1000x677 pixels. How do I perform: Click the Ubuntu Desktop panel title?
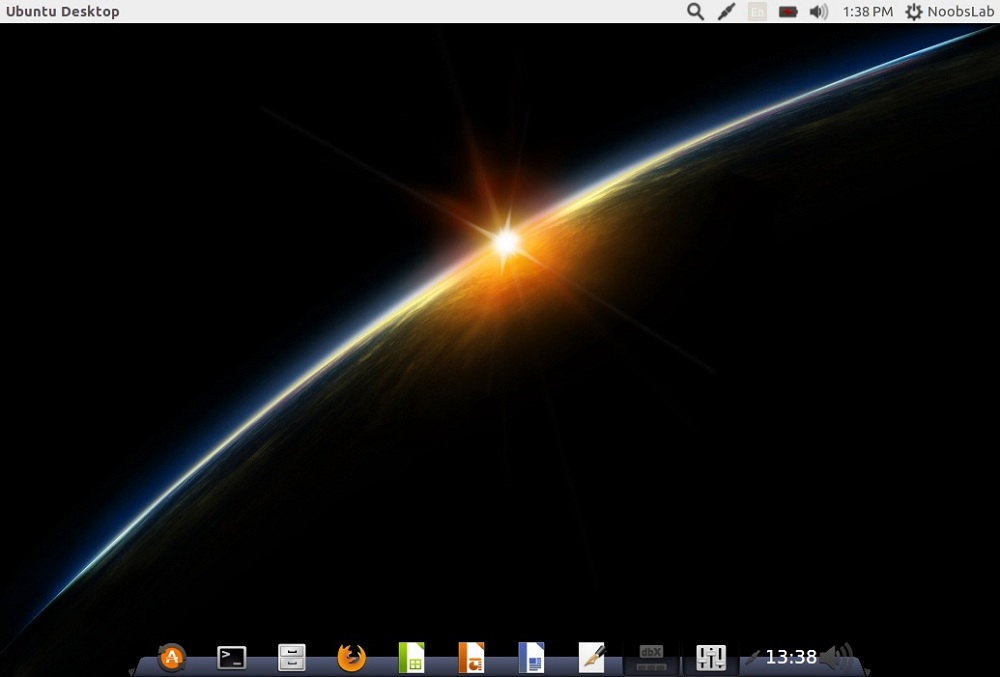click(62, 11)
